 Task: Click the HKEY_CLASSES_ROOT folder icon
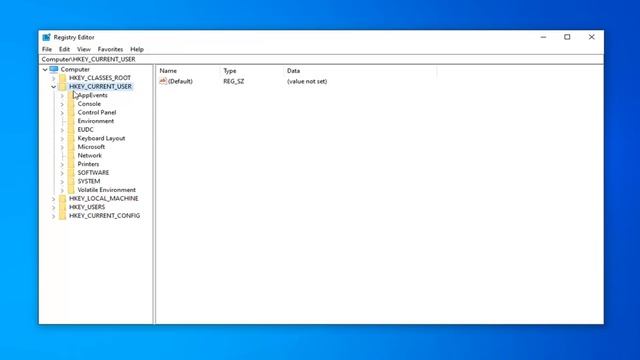click(x=62, y=78)
